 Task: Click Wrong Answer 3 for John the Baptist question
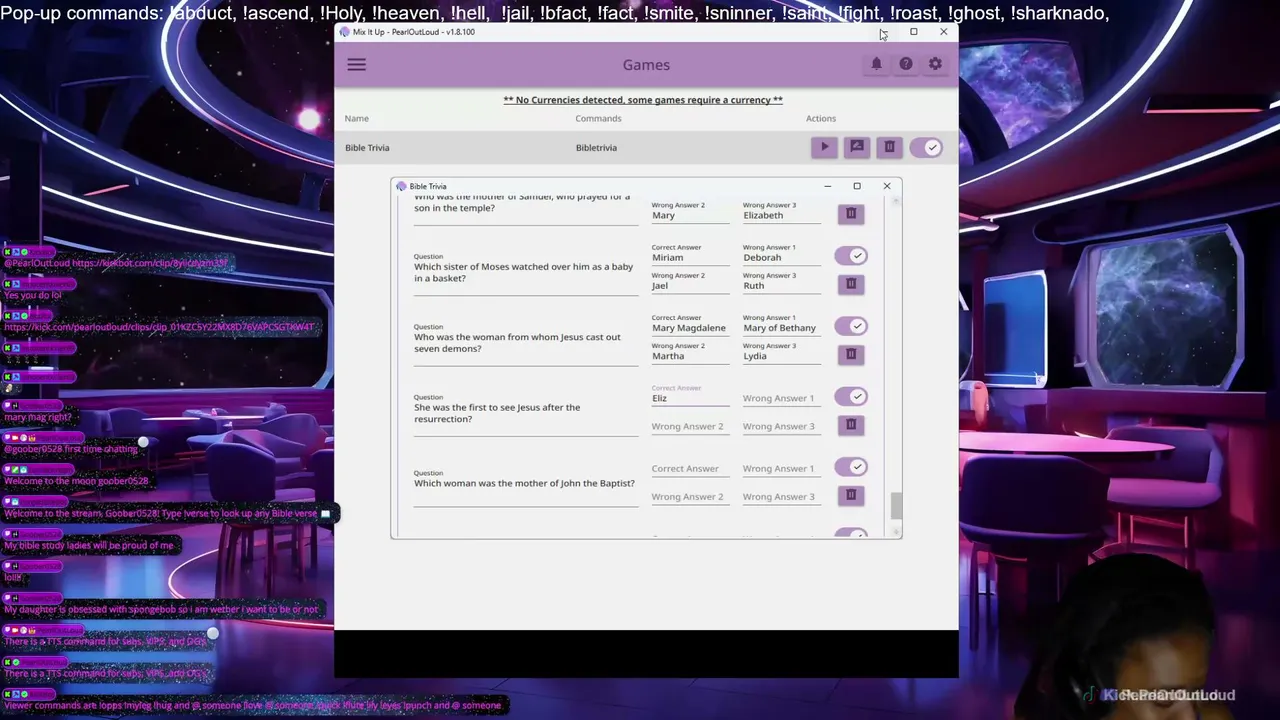pos(781,496)
